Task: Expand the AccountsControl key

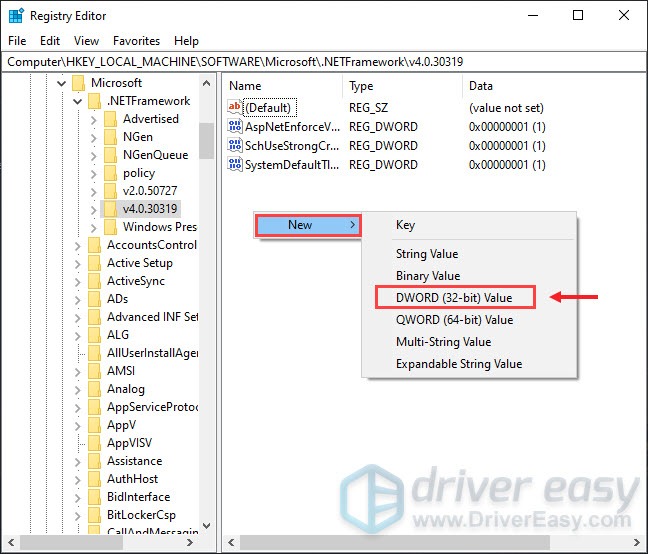Action: coord(78,246)
